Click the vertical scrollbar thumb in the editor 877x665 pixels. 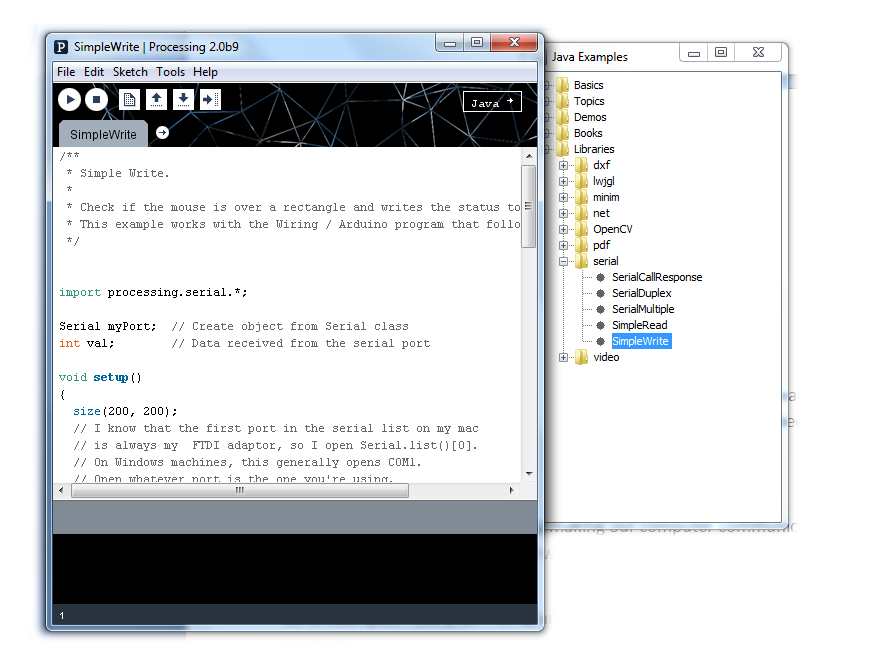click(x=529, y=206)
